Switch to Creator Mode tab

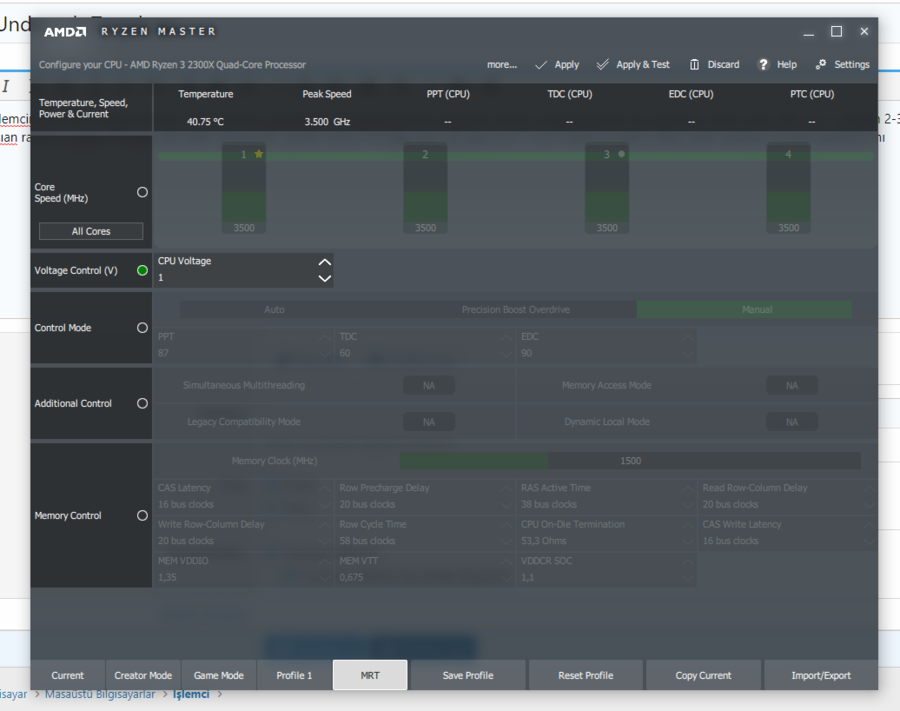[143, 675]
